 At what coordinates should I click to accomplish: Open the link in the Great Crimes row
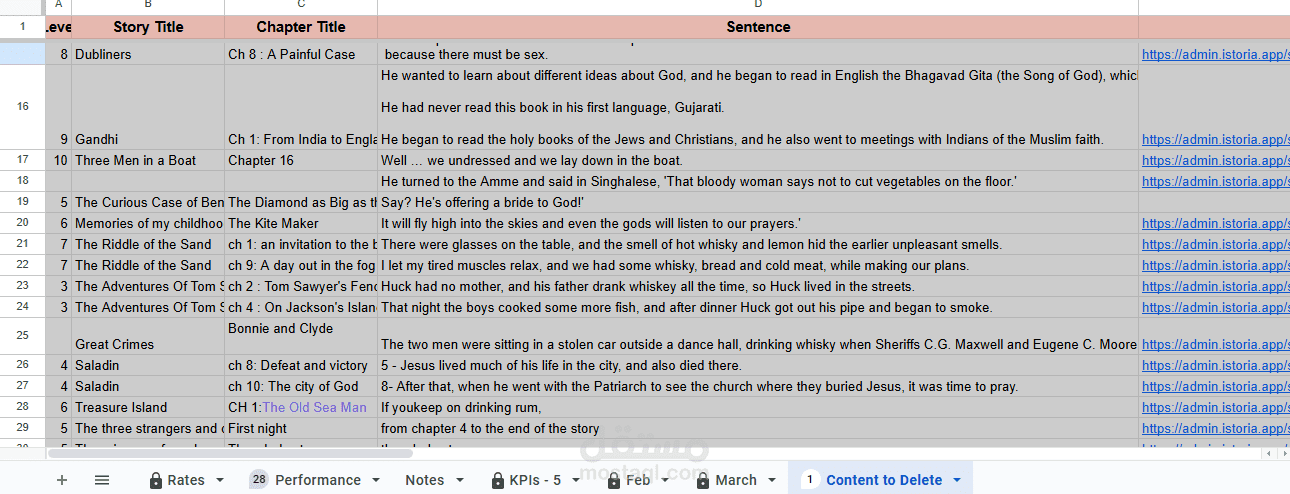1215,344
